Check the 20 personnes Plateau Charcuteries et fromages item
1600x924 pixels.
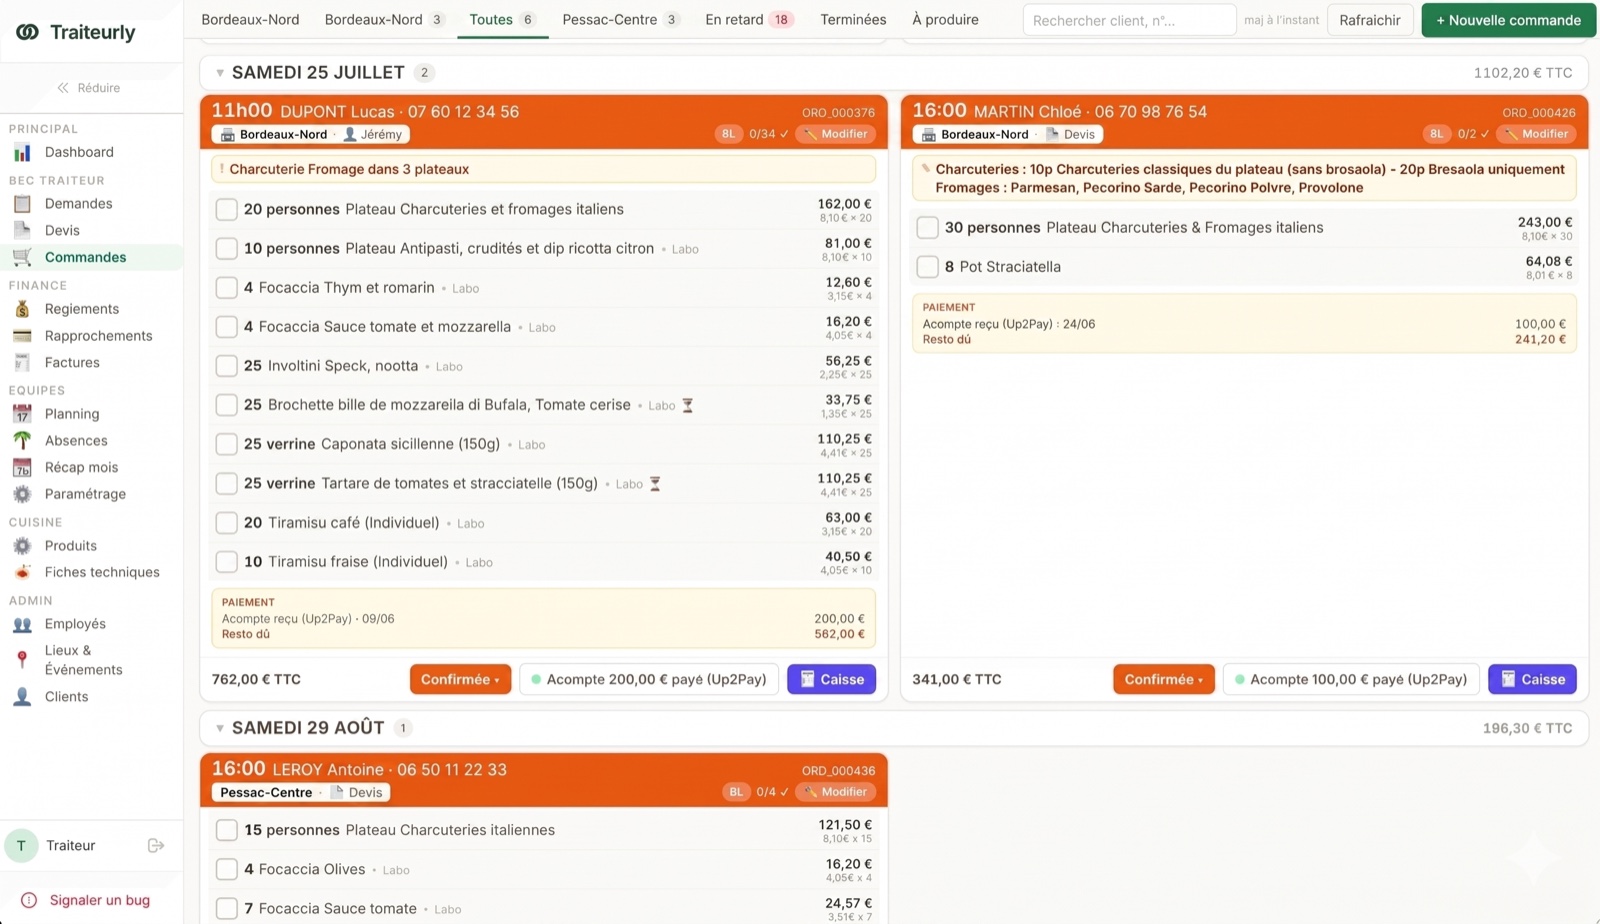(227, 210)
